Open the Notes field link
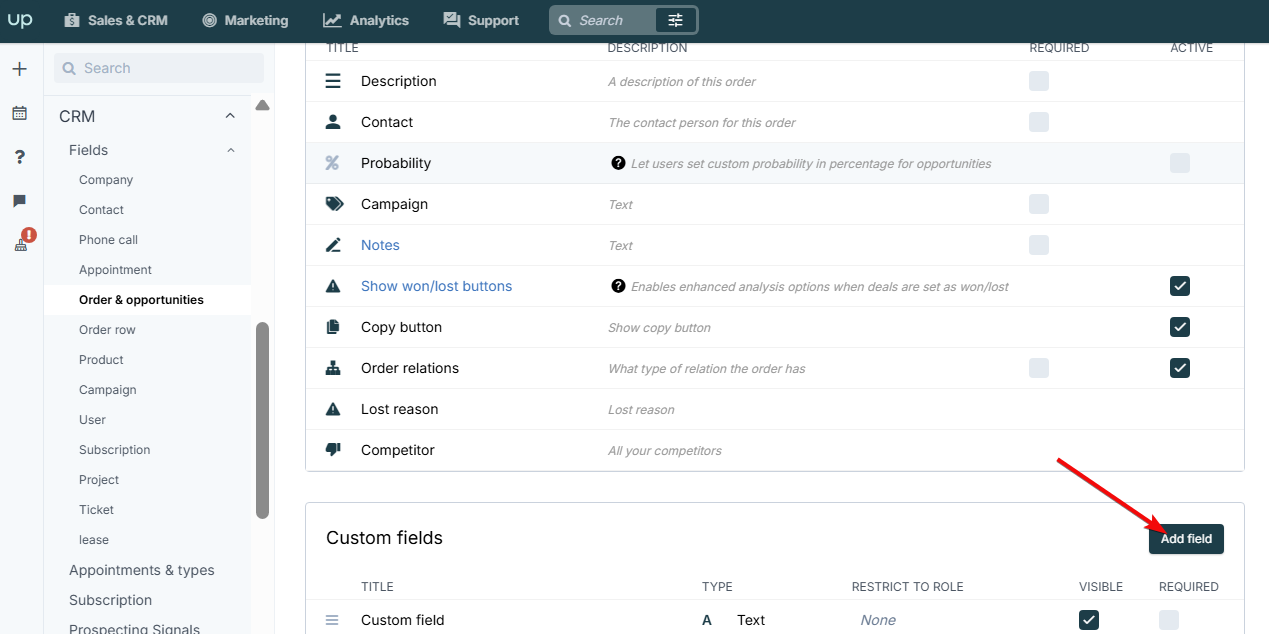 point(380,245)
